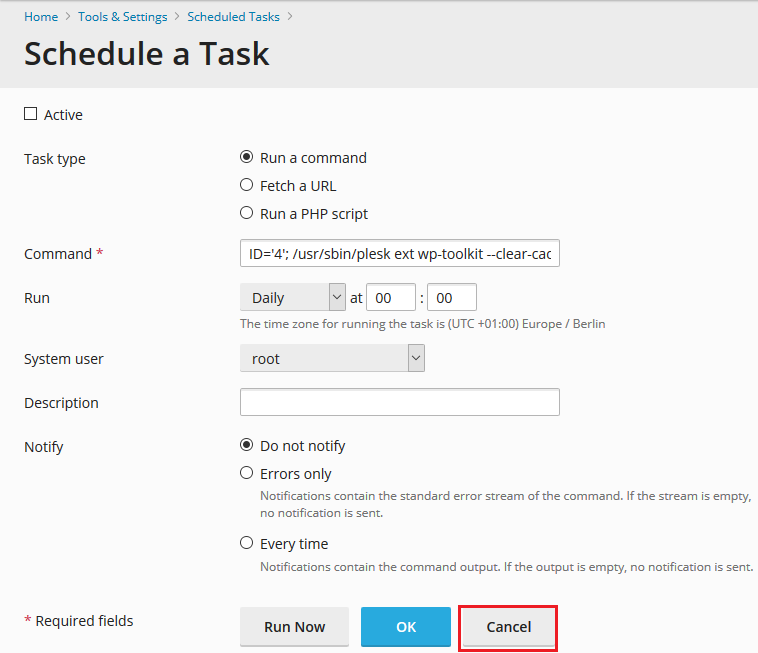Select the Do not notify option
758x653 pixels.
[247, 446]
